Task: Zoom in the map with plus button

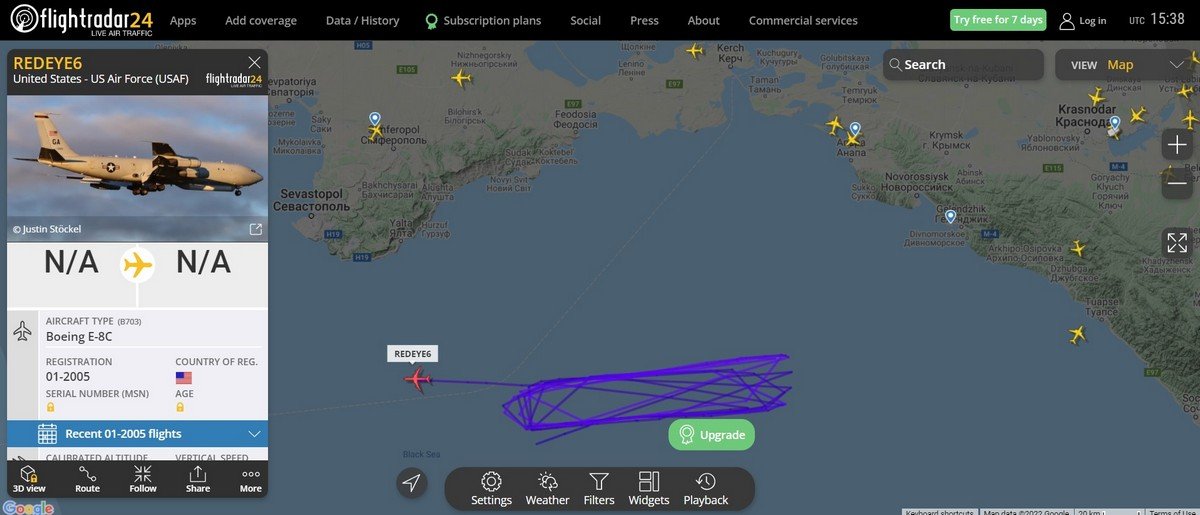Action: coord(1177,145)
